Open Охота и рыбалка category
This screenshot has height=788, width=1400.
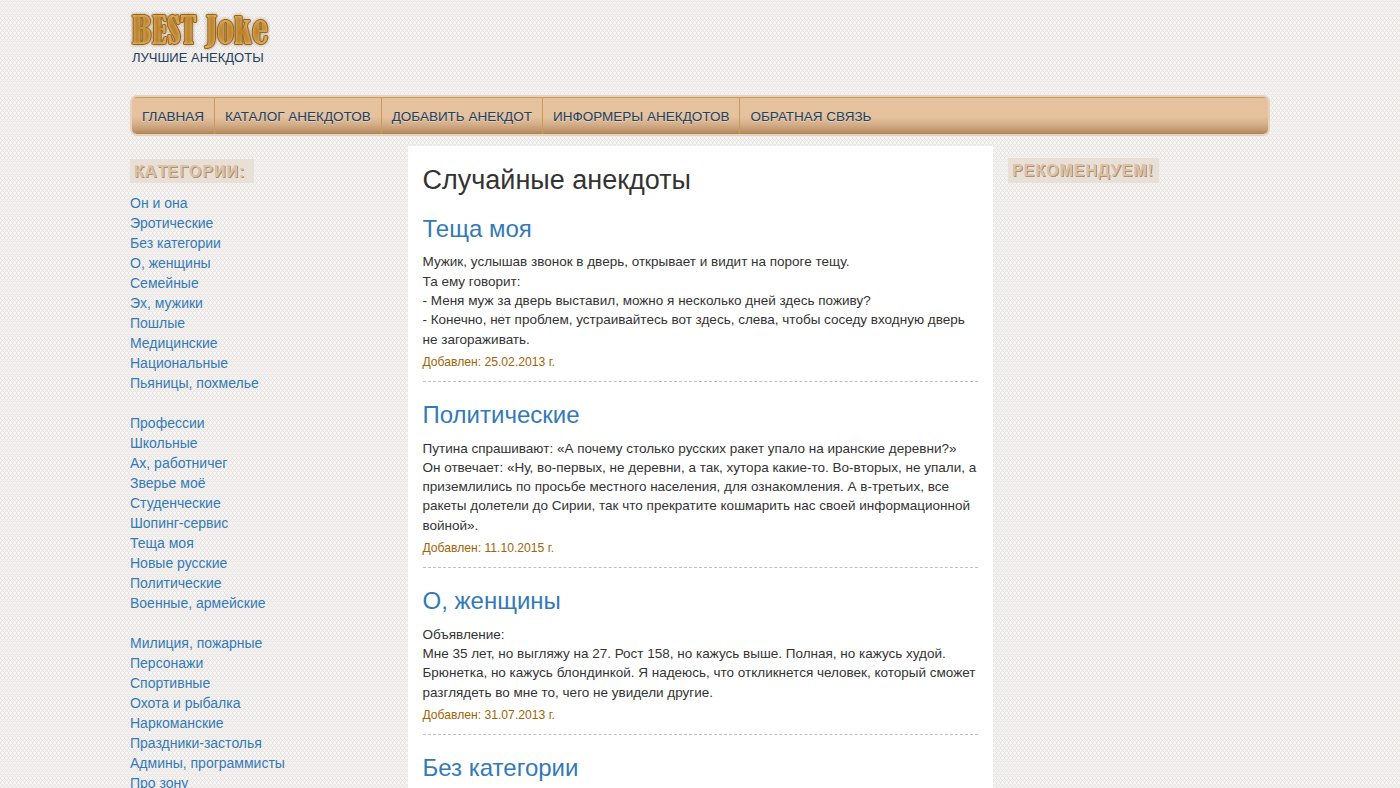coord(185,703)
